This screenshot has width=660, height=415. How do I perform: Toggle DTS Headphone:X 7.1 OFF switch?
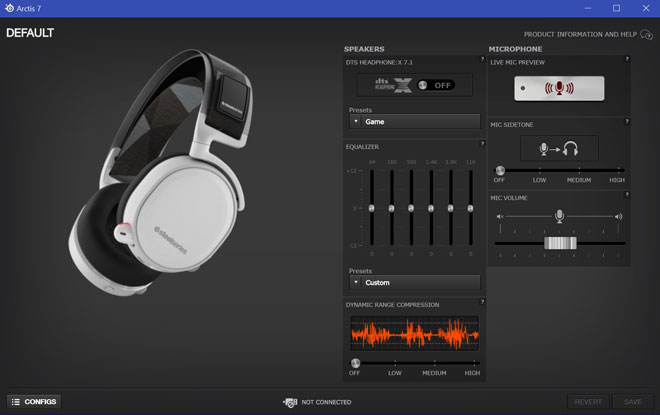pos(436,85)
